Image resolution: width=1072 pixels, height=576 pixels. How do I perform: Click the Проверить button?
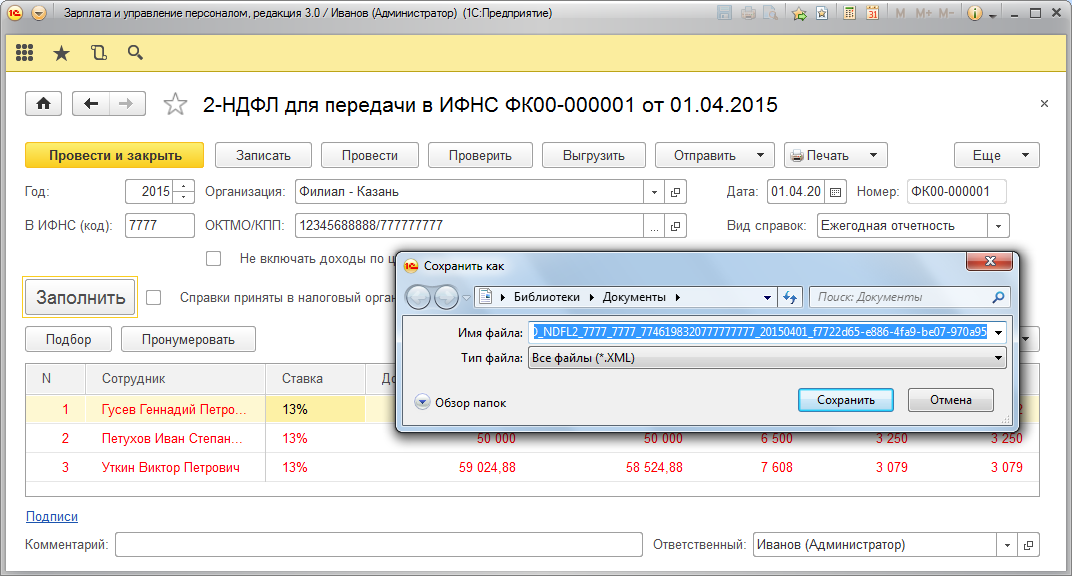480,155
